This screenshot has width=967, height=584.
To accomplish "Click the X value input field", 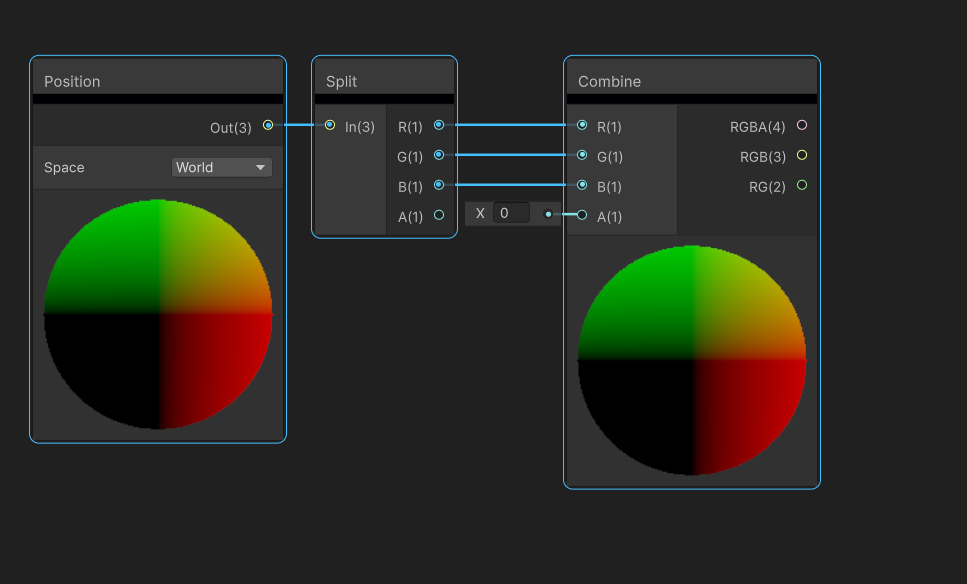I will coord(511,213).
